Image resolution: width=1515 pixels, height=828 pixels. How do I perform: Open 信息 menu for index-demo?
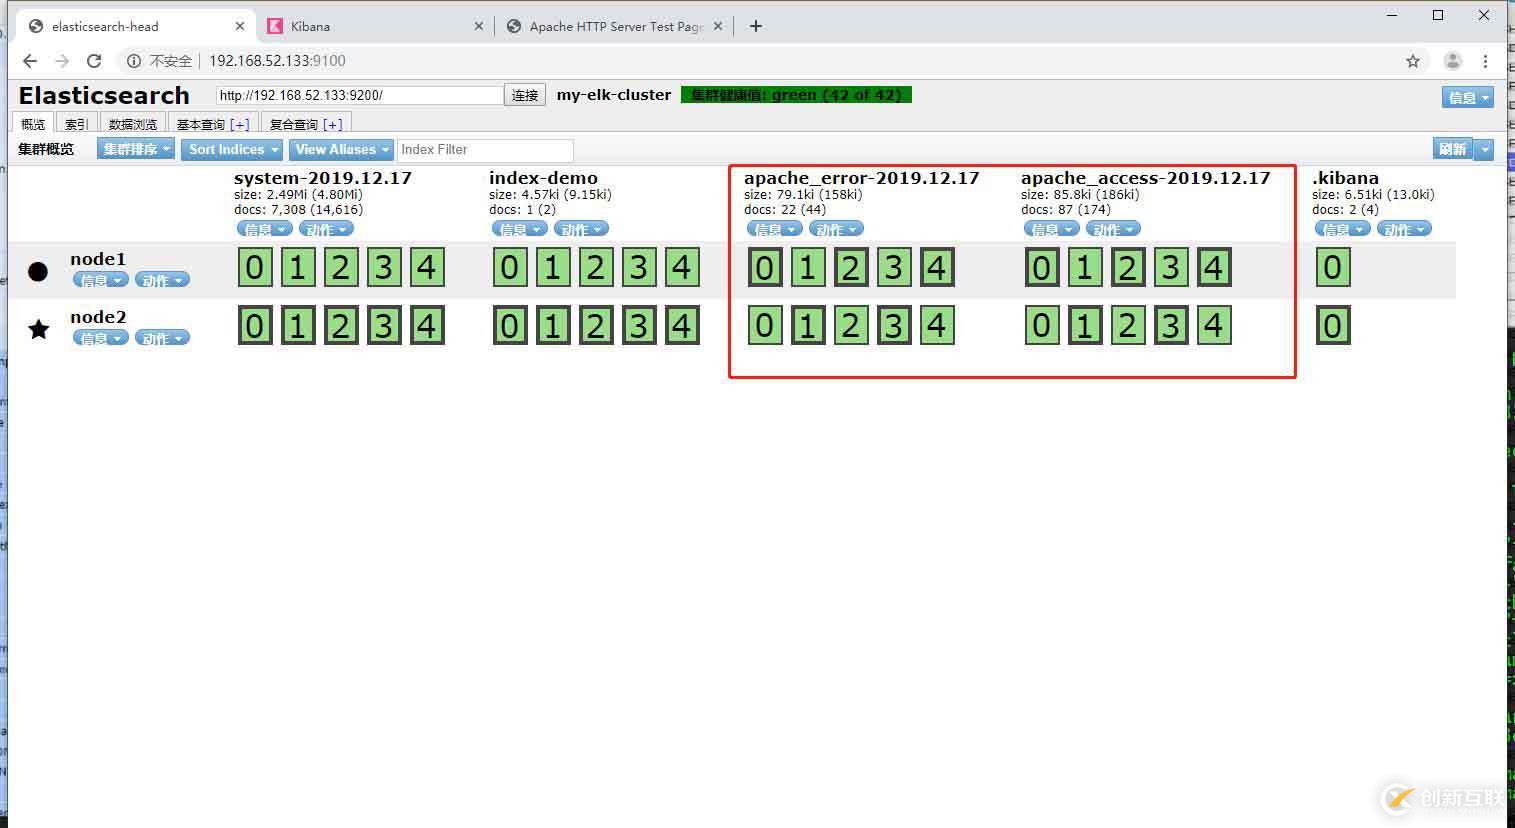coord(519,229)
